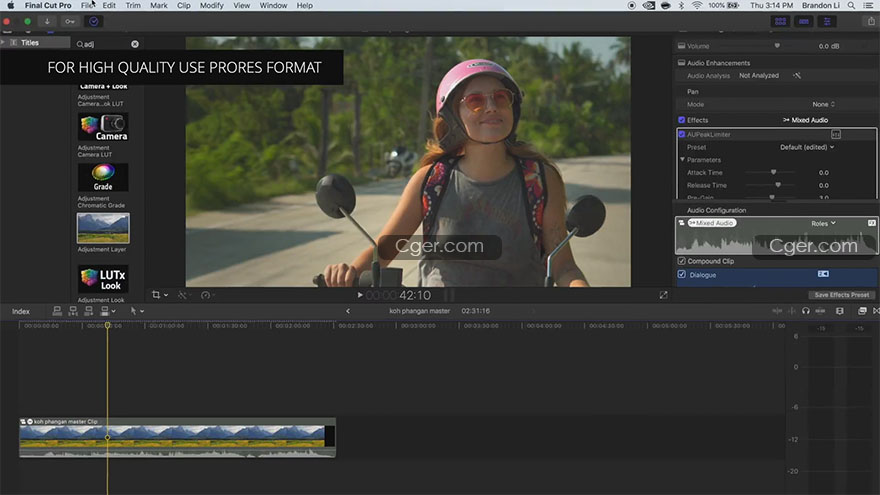
Task: Select koh phangan master Clip in timeline
Action: (177, 437)
